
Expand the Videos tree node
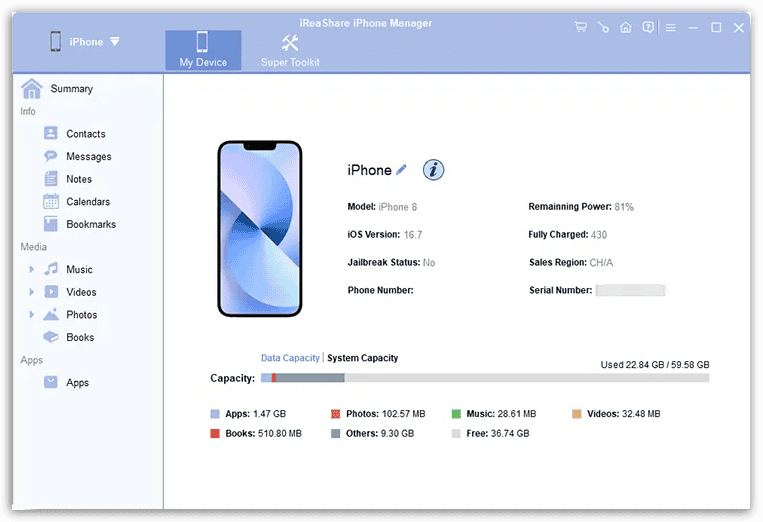[32, 292]
